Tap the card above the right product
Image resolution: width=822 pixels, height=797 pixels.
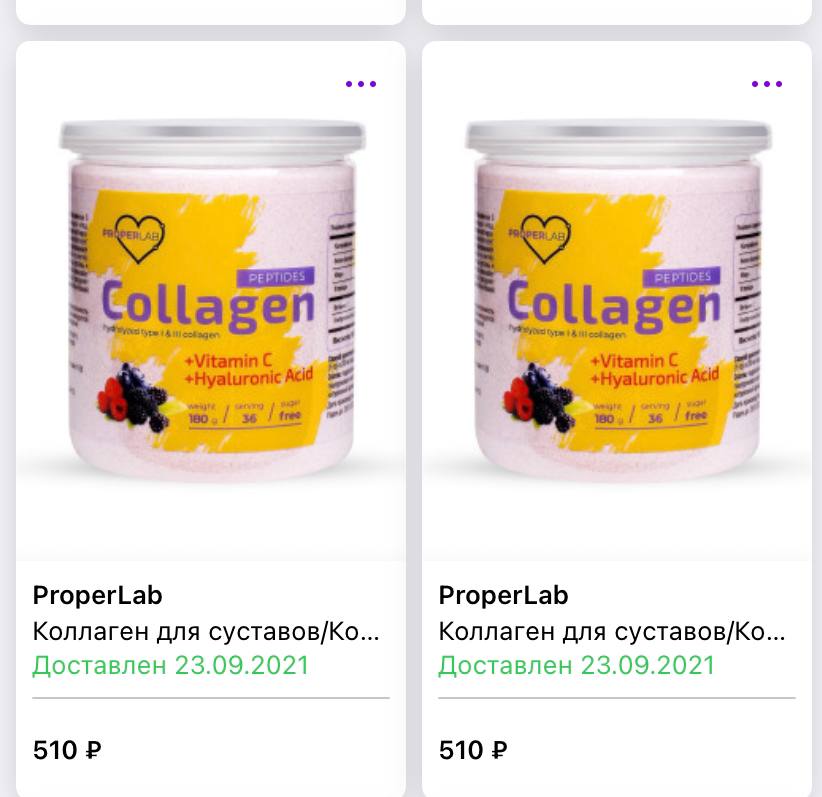(616, 12)
